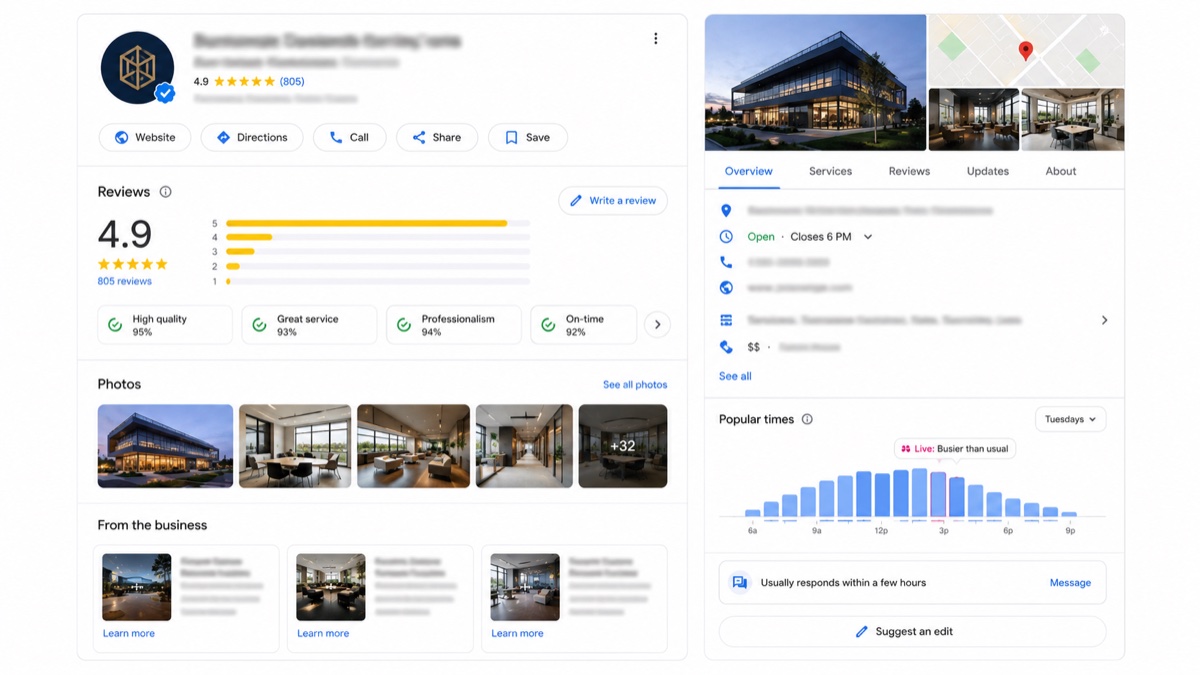The width and height of the screenshot is (1200, 675).
Task: Click the Reviews info icon
Action: click(x=166, y=192)
